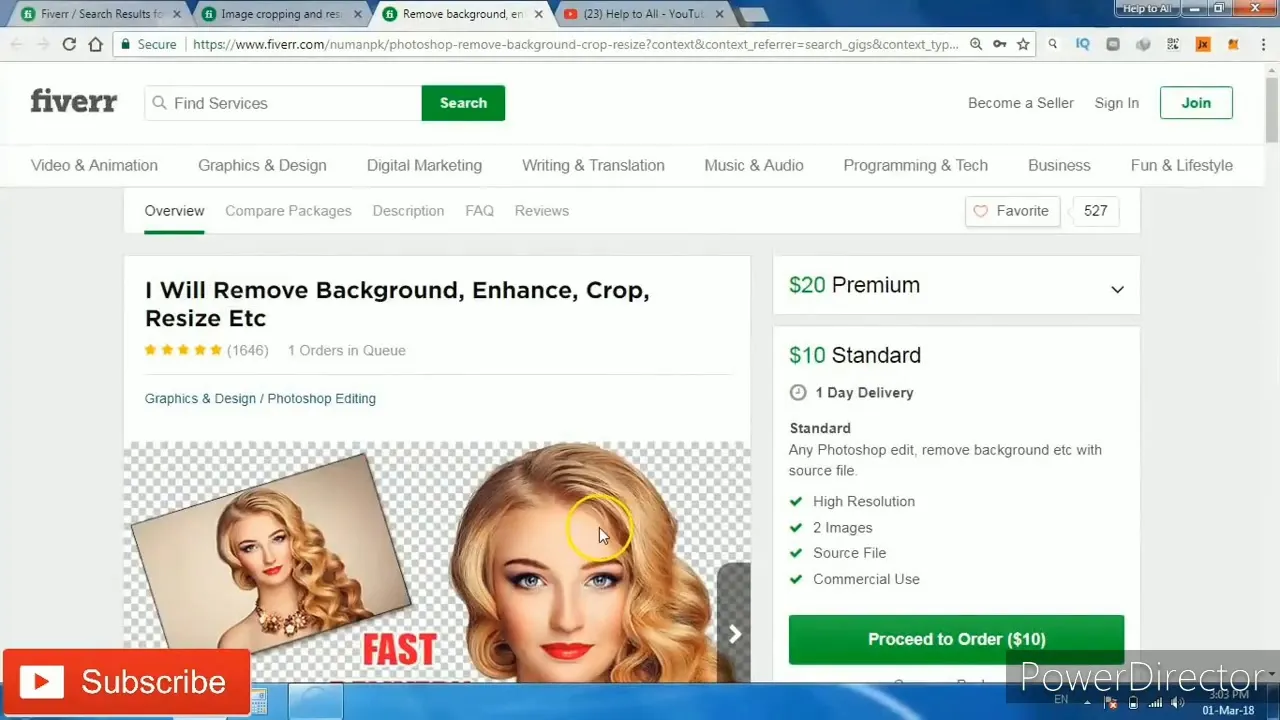This screenshot has height=720, width=1280.
Task: Click the clock icon by 1 Day Delivery
Action: point(797,392)
